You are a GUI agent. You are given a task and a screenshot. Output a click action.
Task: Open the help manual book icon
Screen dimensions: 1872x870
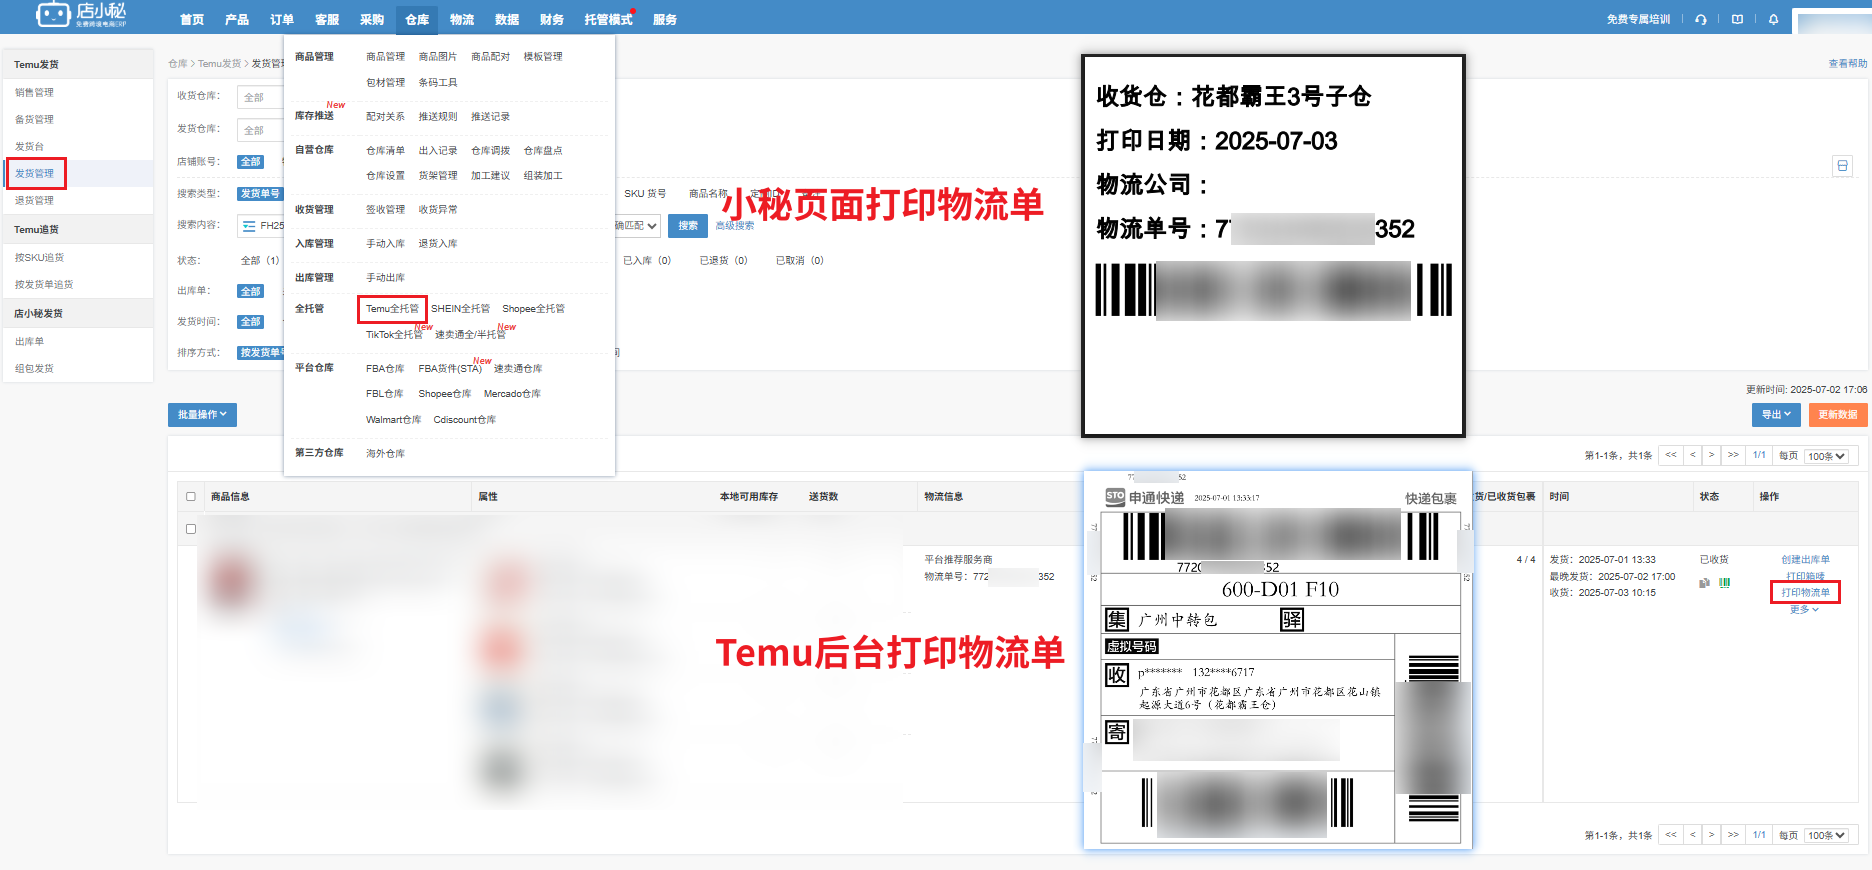point(1737,19)
